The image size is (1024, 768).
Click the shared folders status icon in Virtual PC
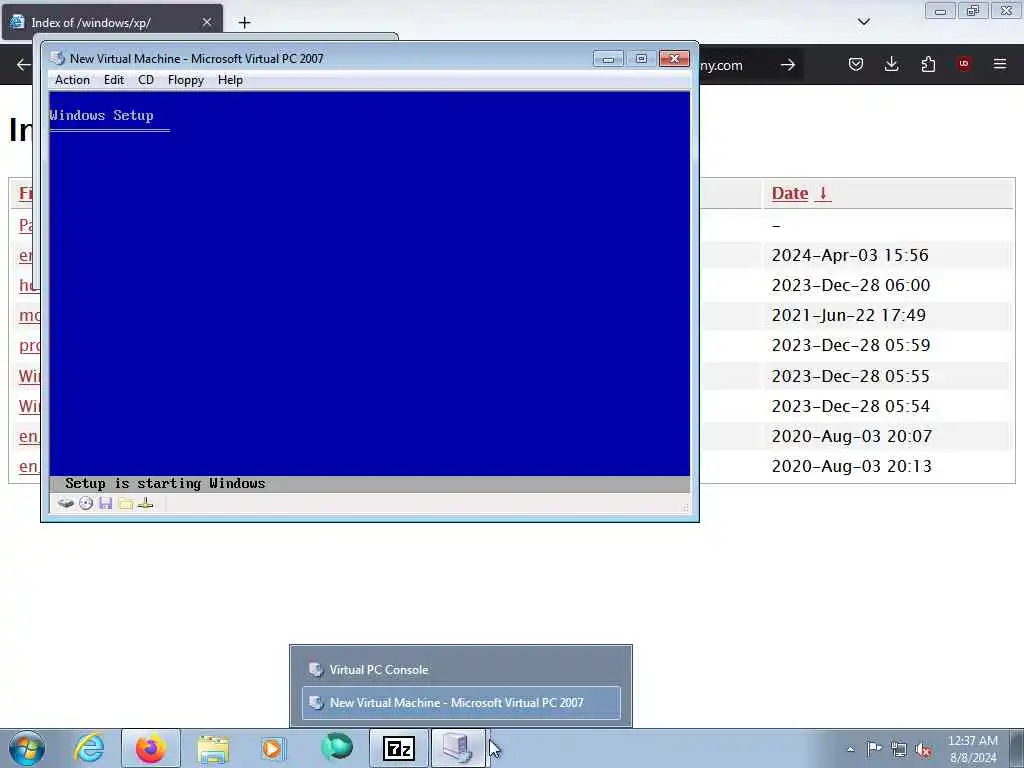pos(126,504)
